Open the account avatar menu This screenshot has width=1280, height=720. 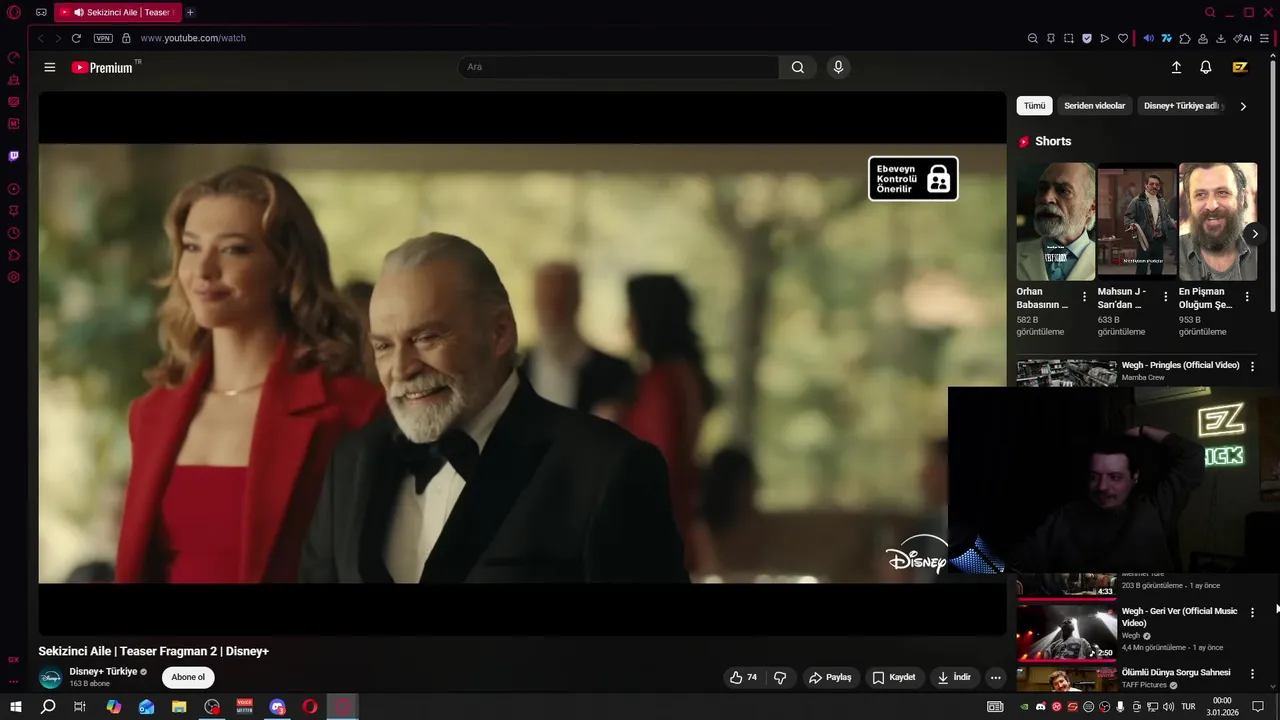click(1240, 67)
